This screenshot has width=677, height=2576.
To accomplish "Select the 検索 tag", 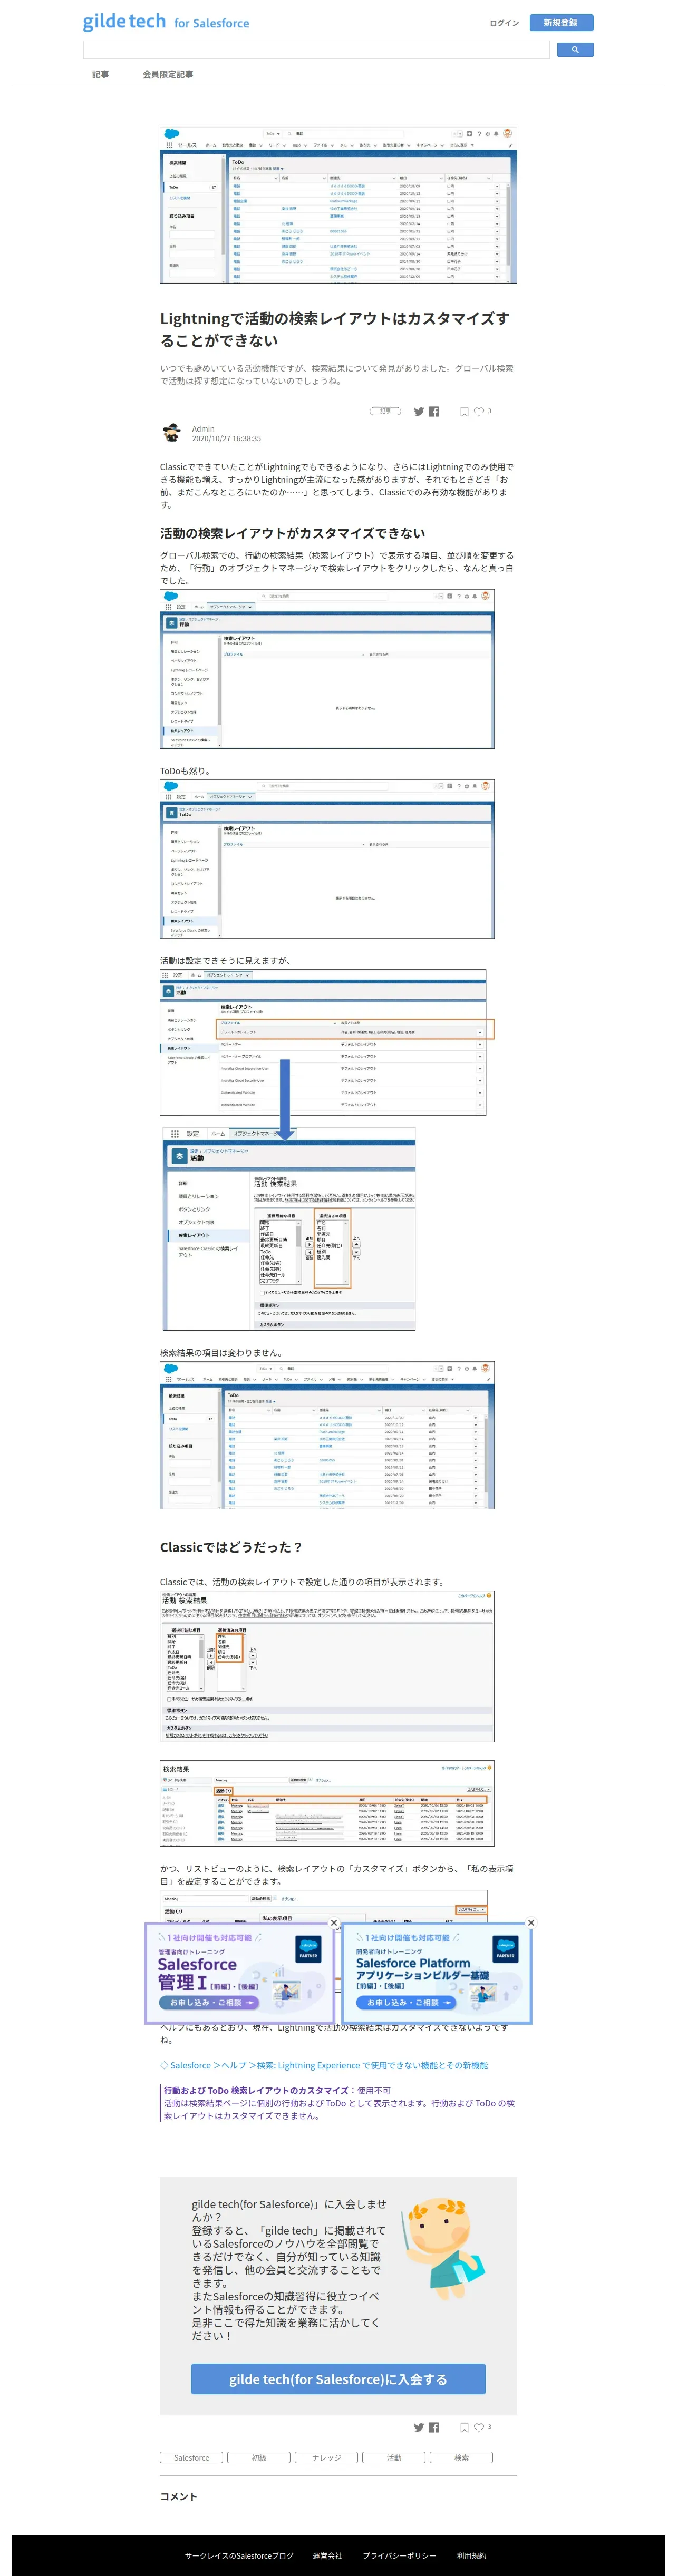I will 461,2457.
